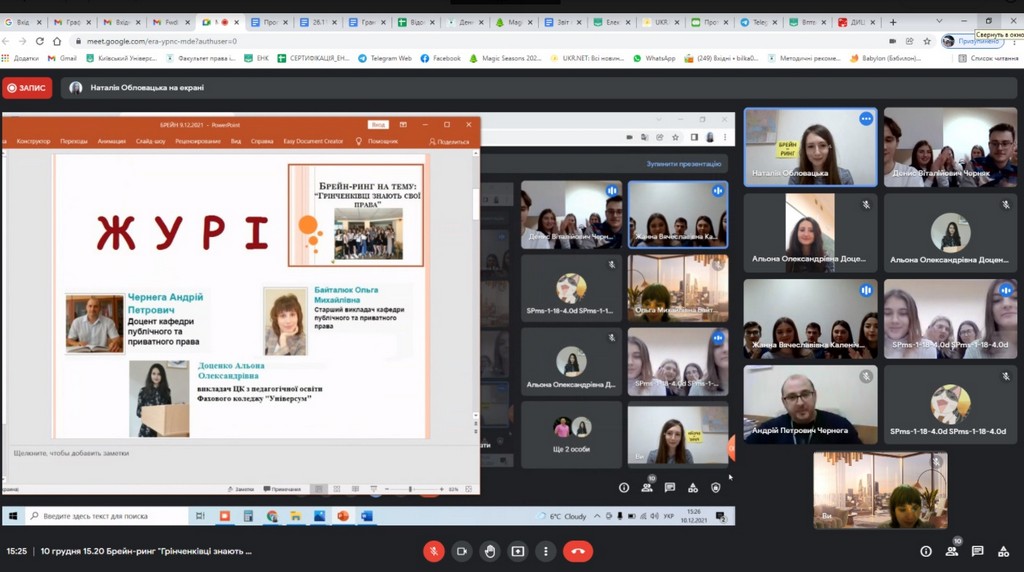Unmute the microphone in the call bar
Screen dimensions: 1024x572
434,551
